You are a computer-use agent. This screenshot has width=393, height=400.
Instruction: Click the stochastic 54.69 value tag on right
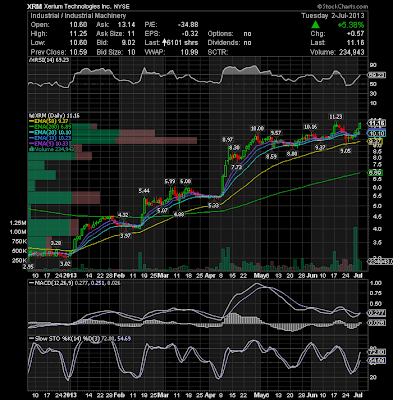(x=377, y=361)
